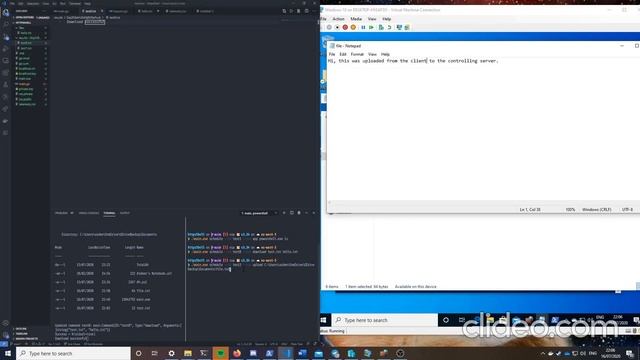Click the host taskbar search box
The image size is (640, 360).
click(73, 353)
